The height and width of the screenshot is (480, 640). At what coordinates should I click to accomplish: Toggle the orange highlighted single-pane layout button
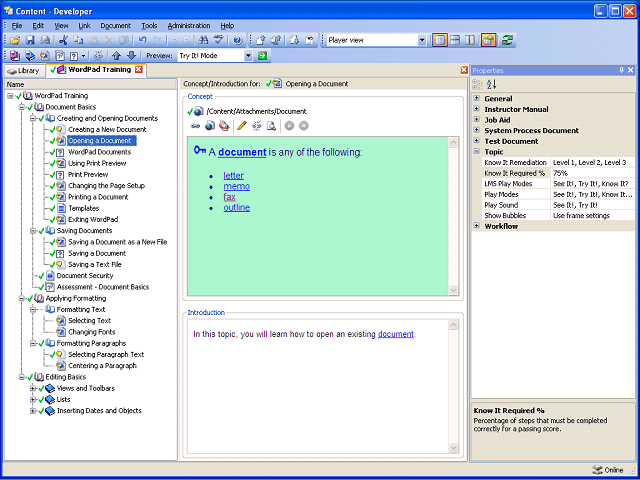click(440, 40)
